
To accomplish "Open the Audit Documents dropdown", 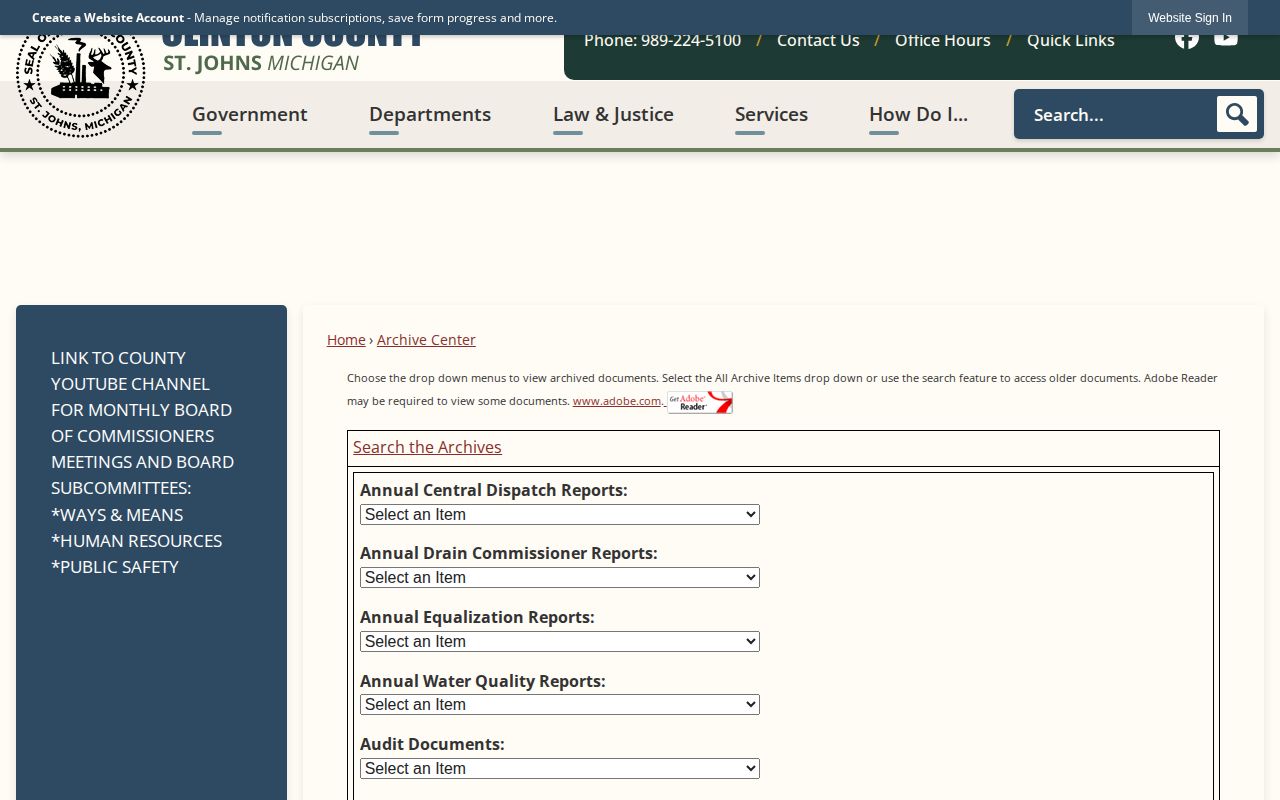I will pos(560,768).
